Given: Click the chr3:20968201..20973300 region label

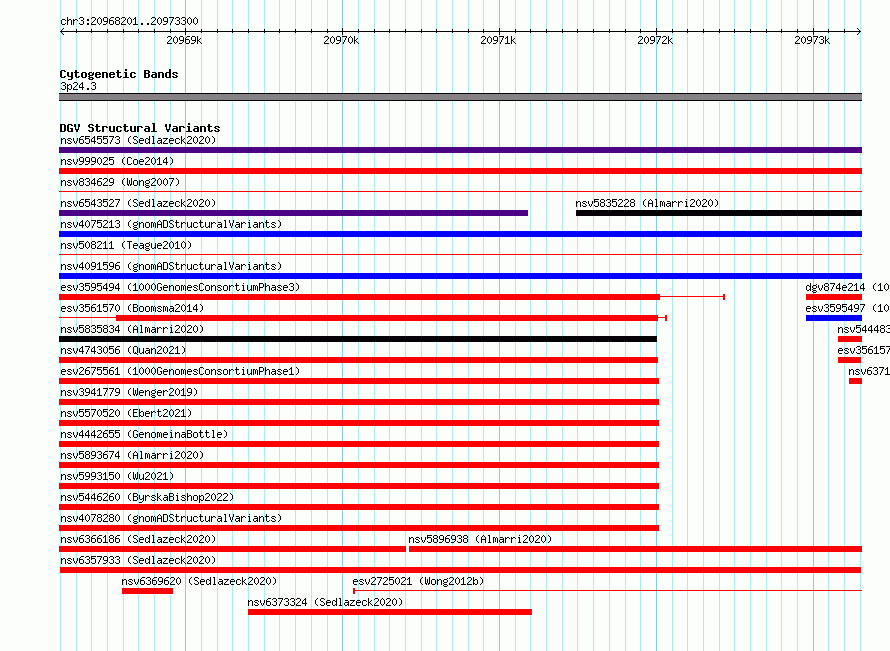Looking at the screenshot, I should tap(129, 22).
